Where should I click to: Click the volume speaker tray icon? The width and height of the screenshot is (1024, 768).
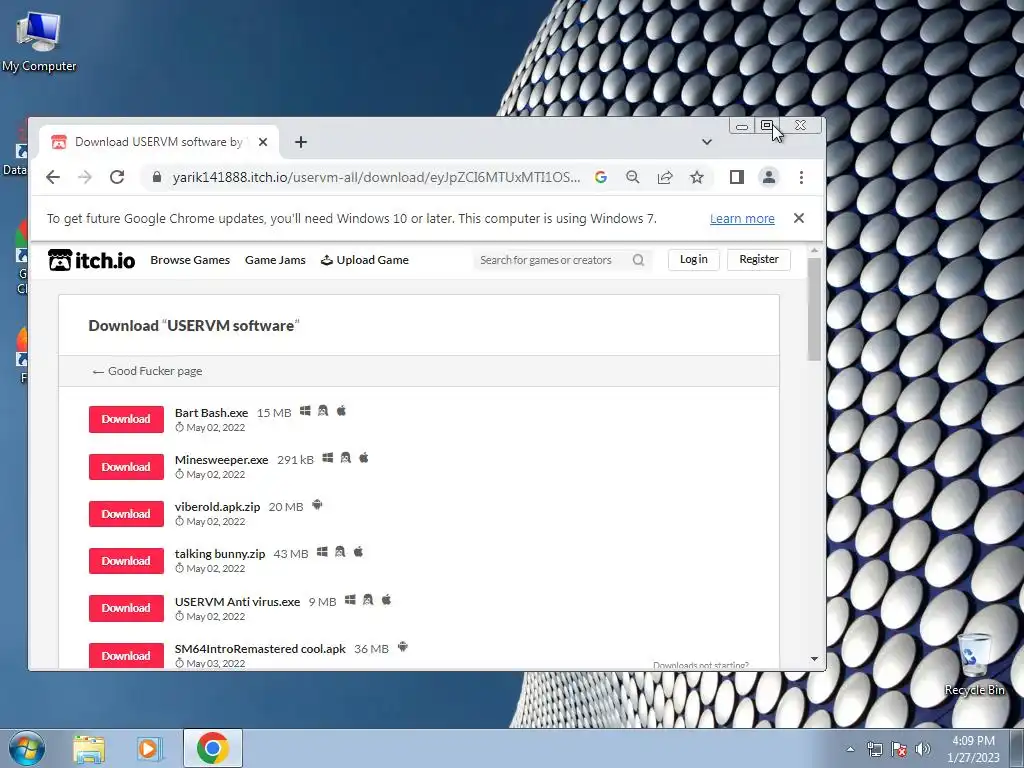[x=923, y=749]
